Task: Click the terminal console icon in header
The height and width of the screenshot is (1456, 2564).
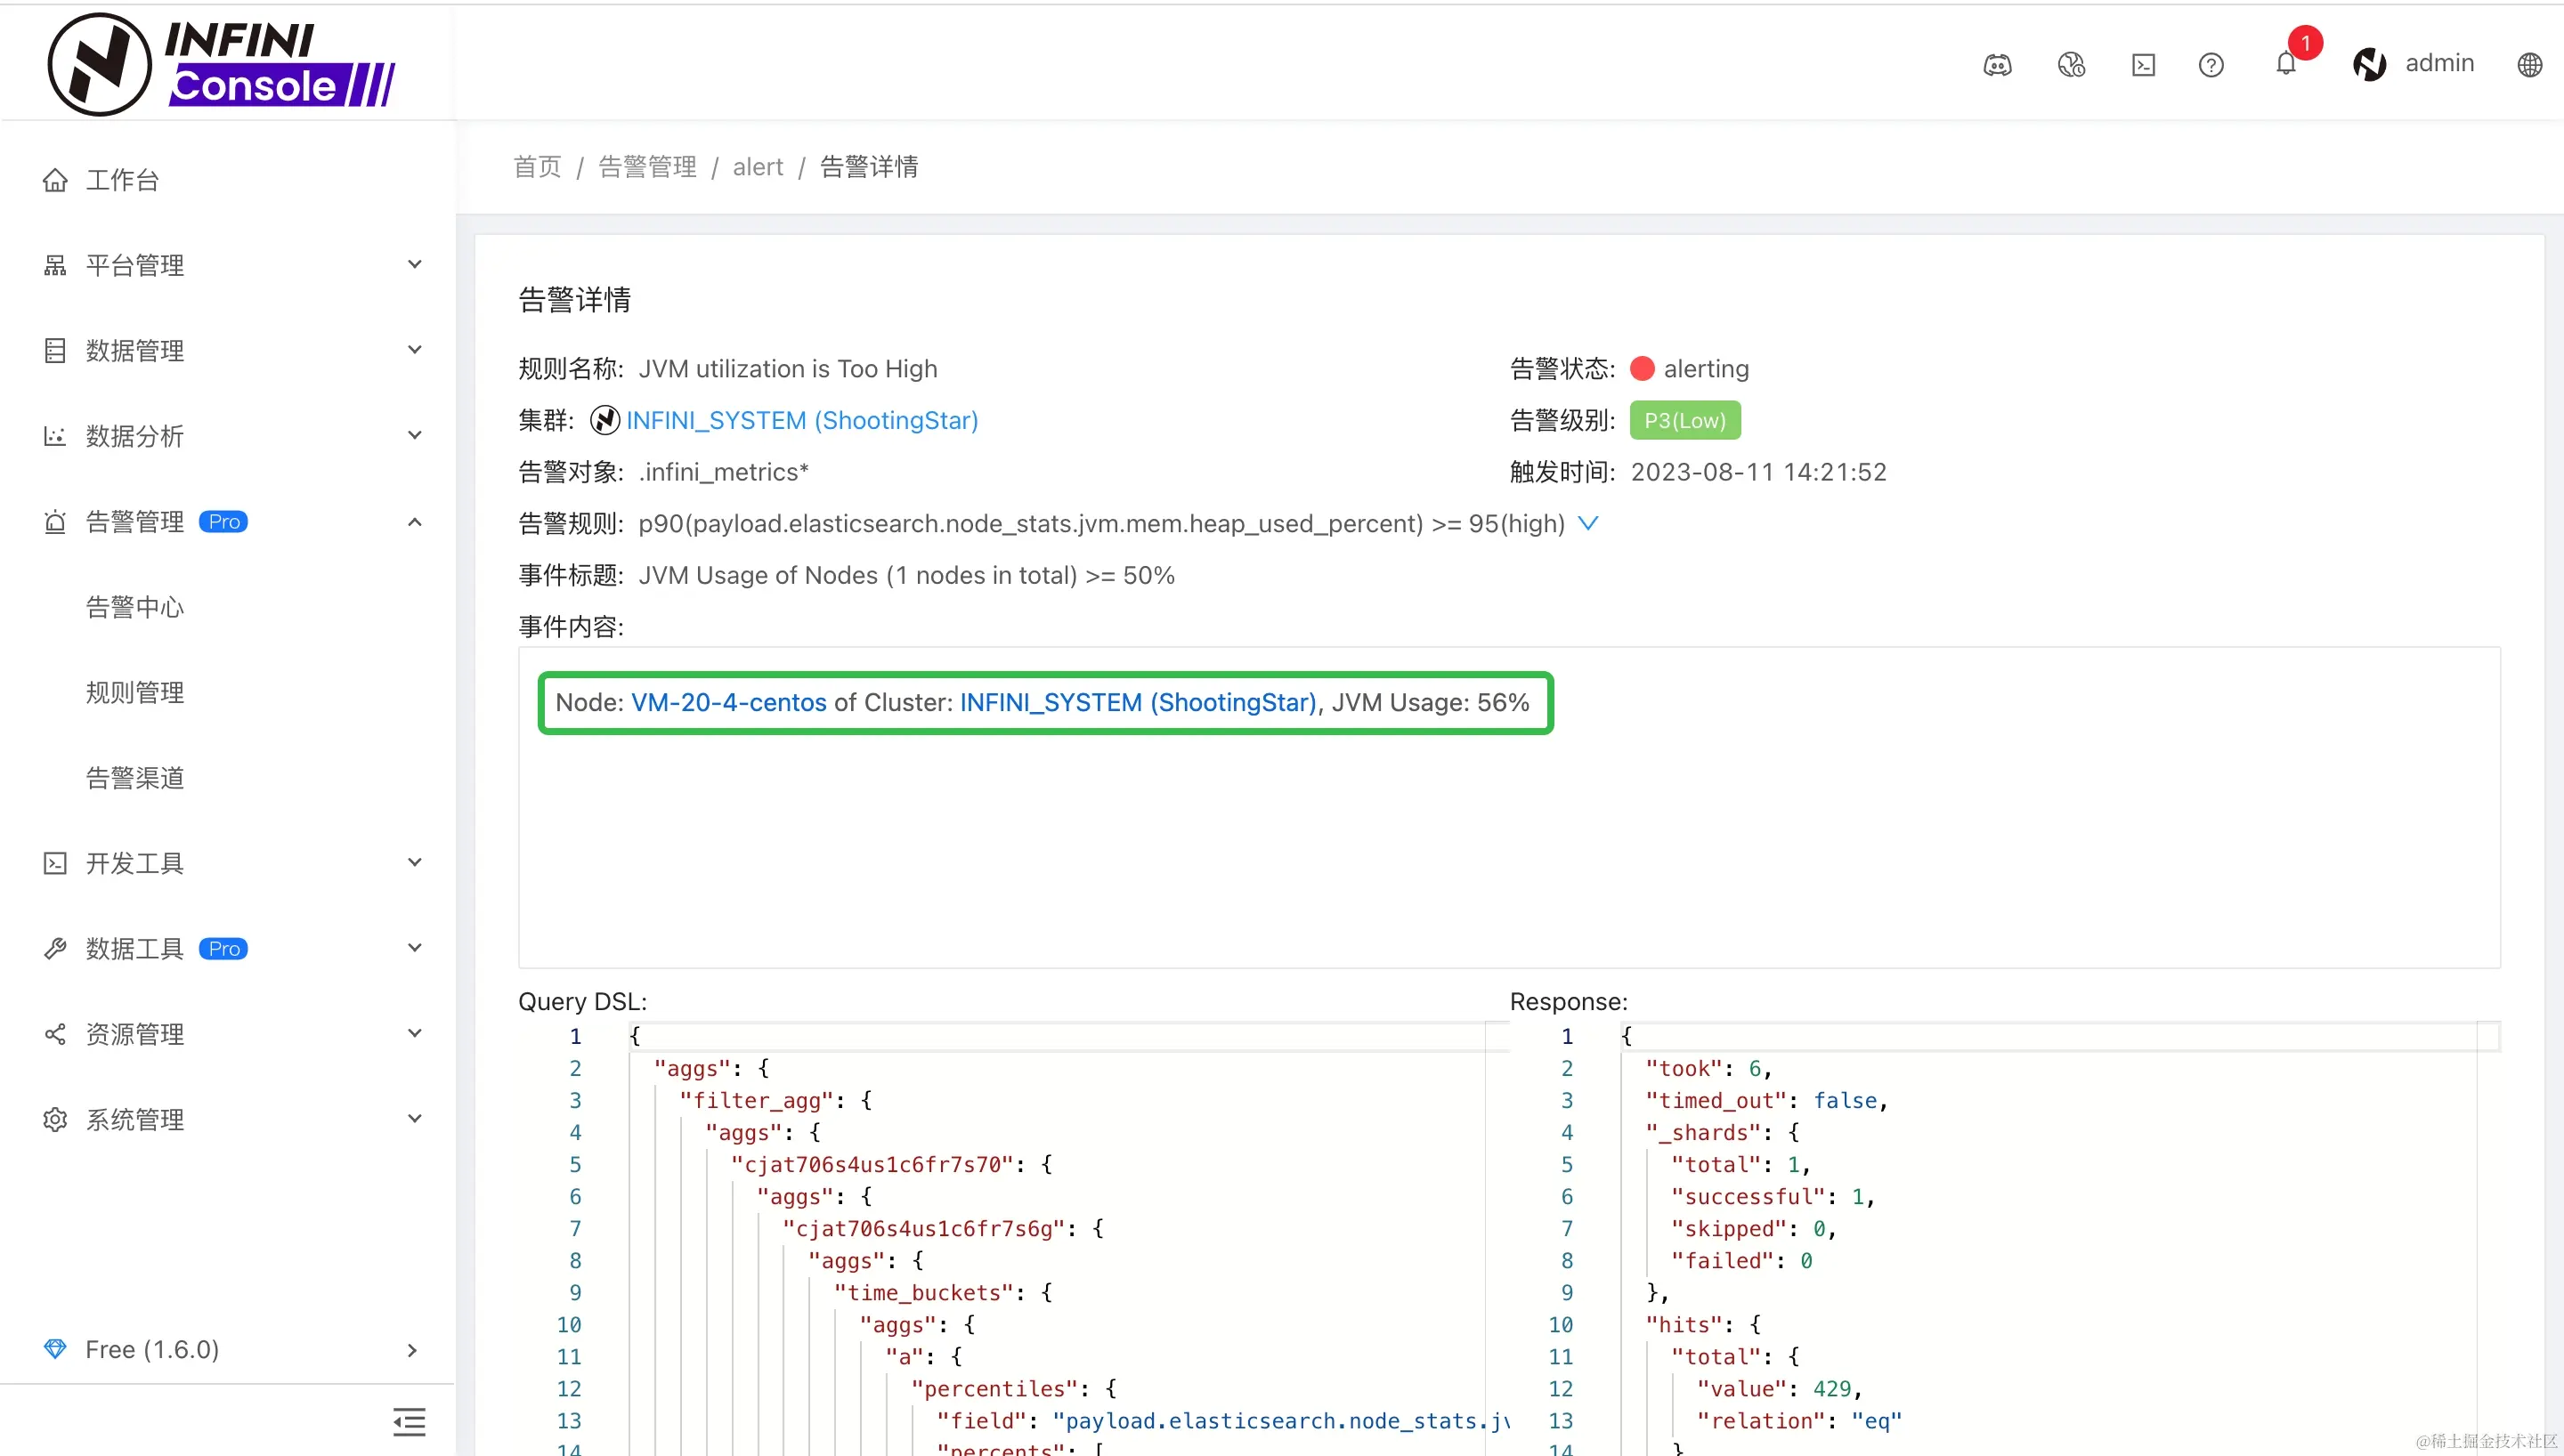Action: pyautogui.click(x=2143, y=65)
